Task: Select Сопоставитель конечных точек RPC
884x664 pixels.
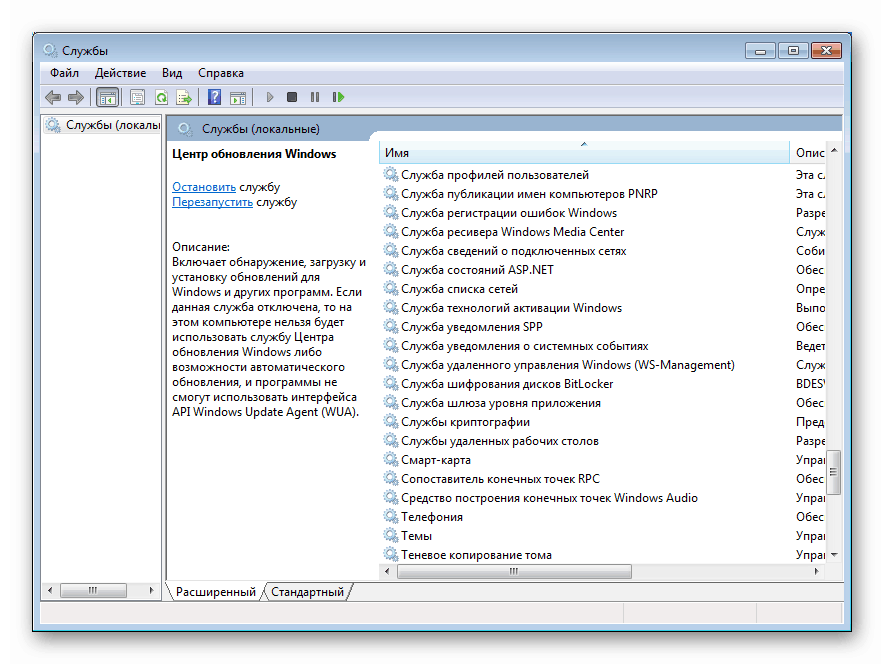Action: click(x=603, y=479)
